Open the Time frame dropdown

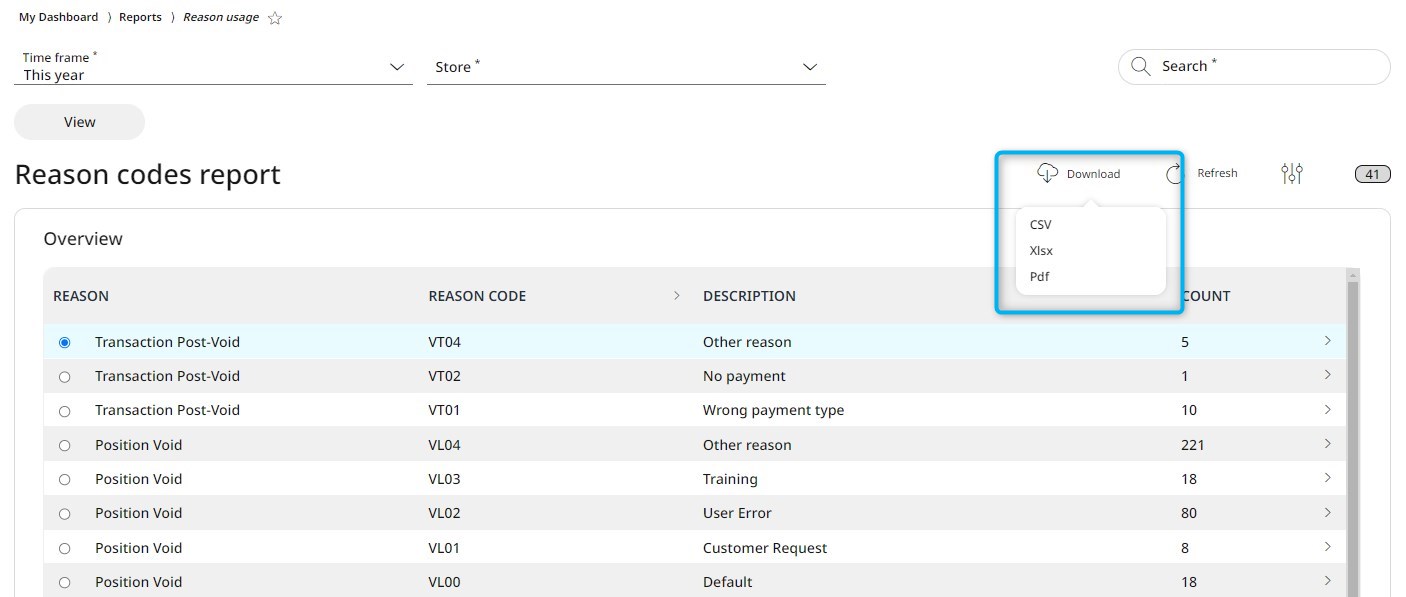pyautogui.click(x=213, y=67)
